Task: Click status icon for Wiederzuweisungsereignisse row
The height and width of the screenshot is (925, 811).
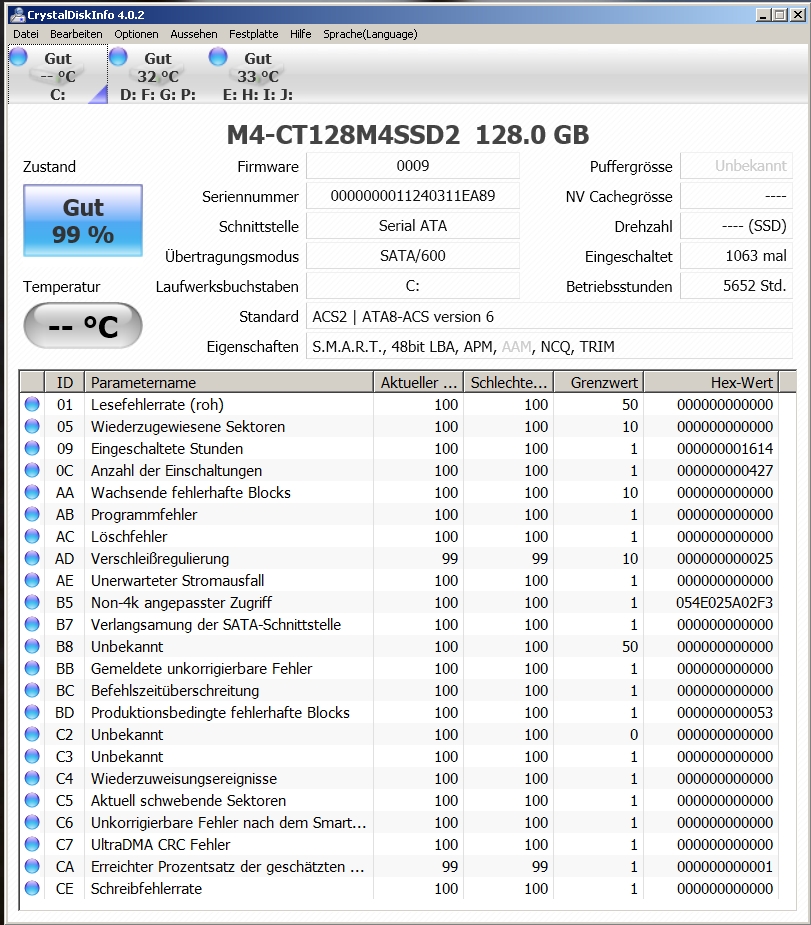Action: click(32, 778)
